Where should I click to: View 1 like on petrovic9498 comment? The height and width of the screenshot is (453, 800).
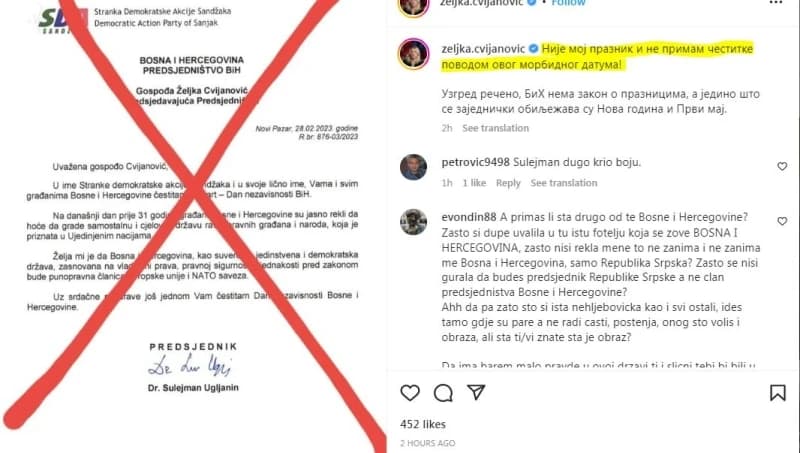click(474, 183)
